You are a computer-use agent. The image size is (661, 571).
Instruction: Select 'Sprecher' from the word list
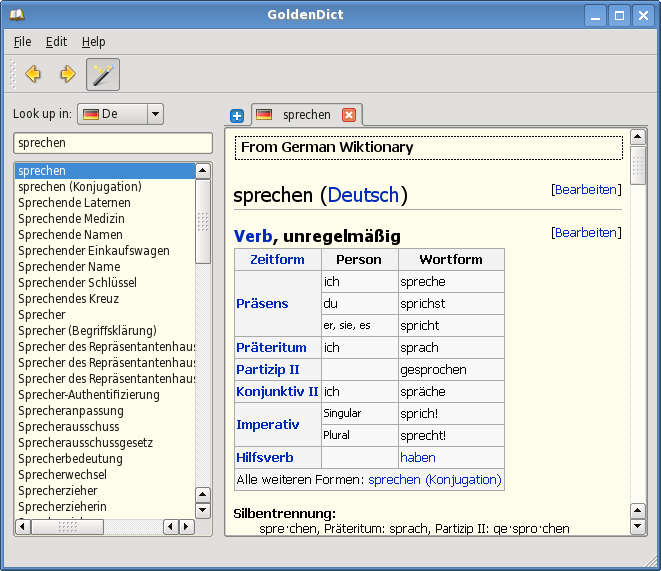[x=41, y=315]
